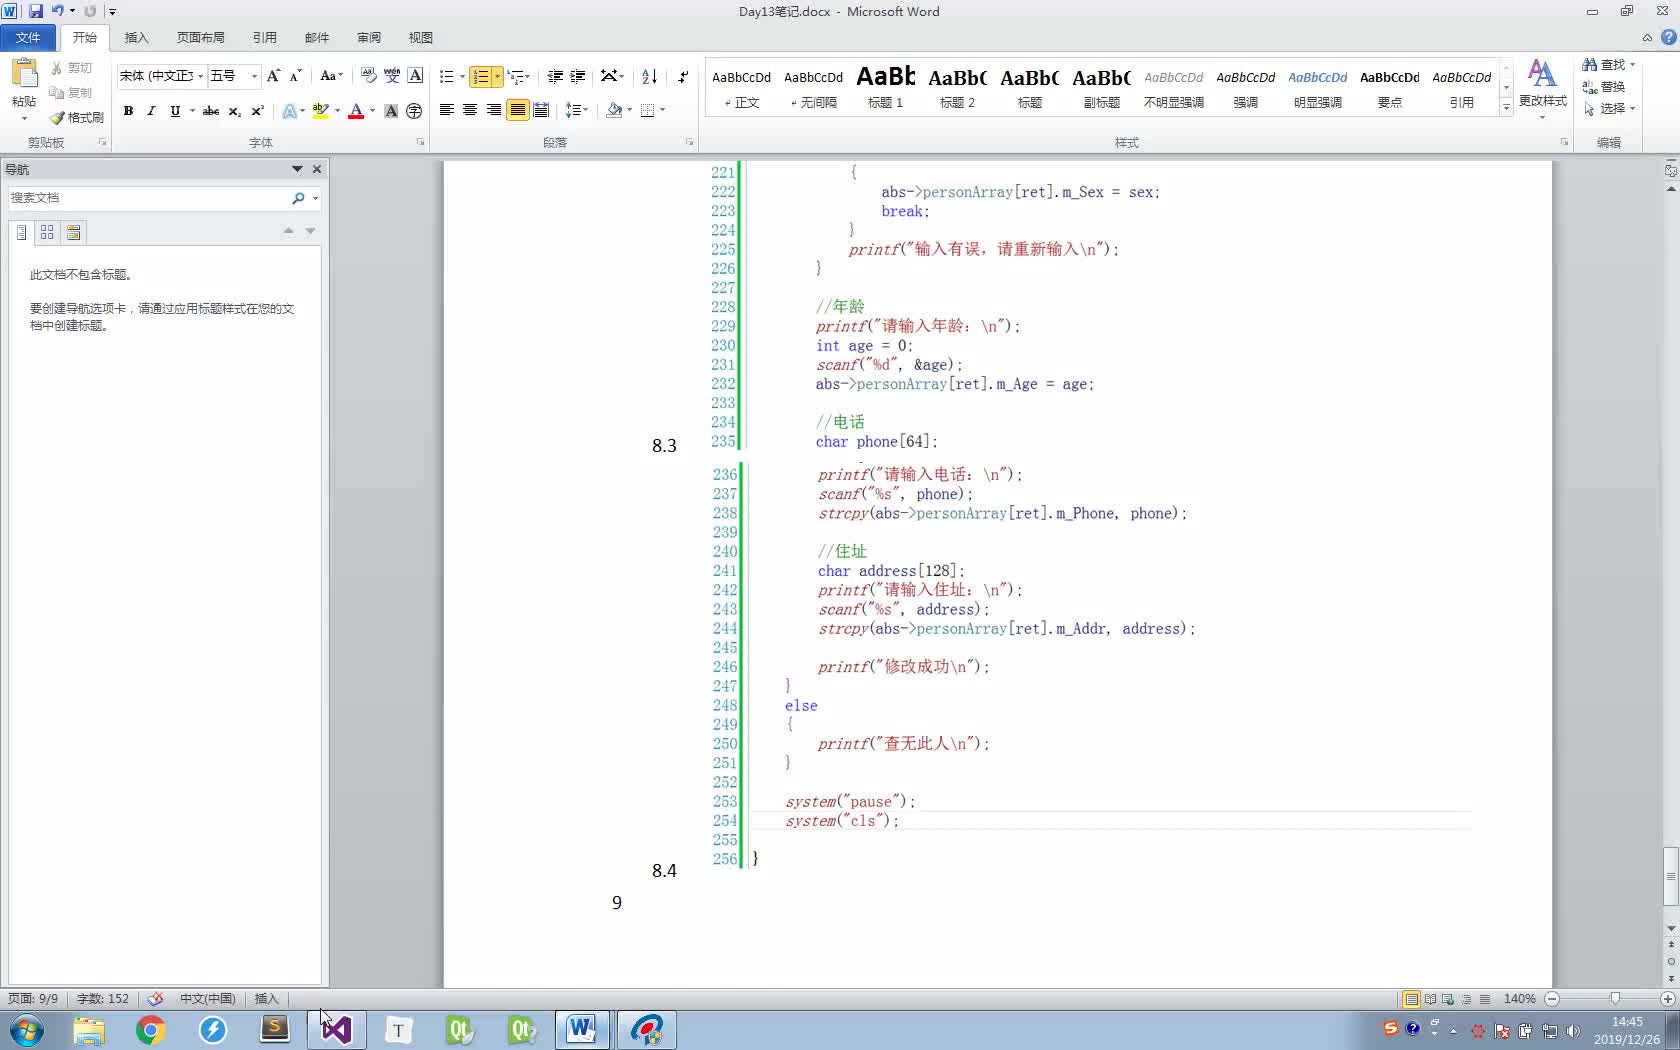
Task: Click the Increase Indent icon
Action: coord(578,76)
